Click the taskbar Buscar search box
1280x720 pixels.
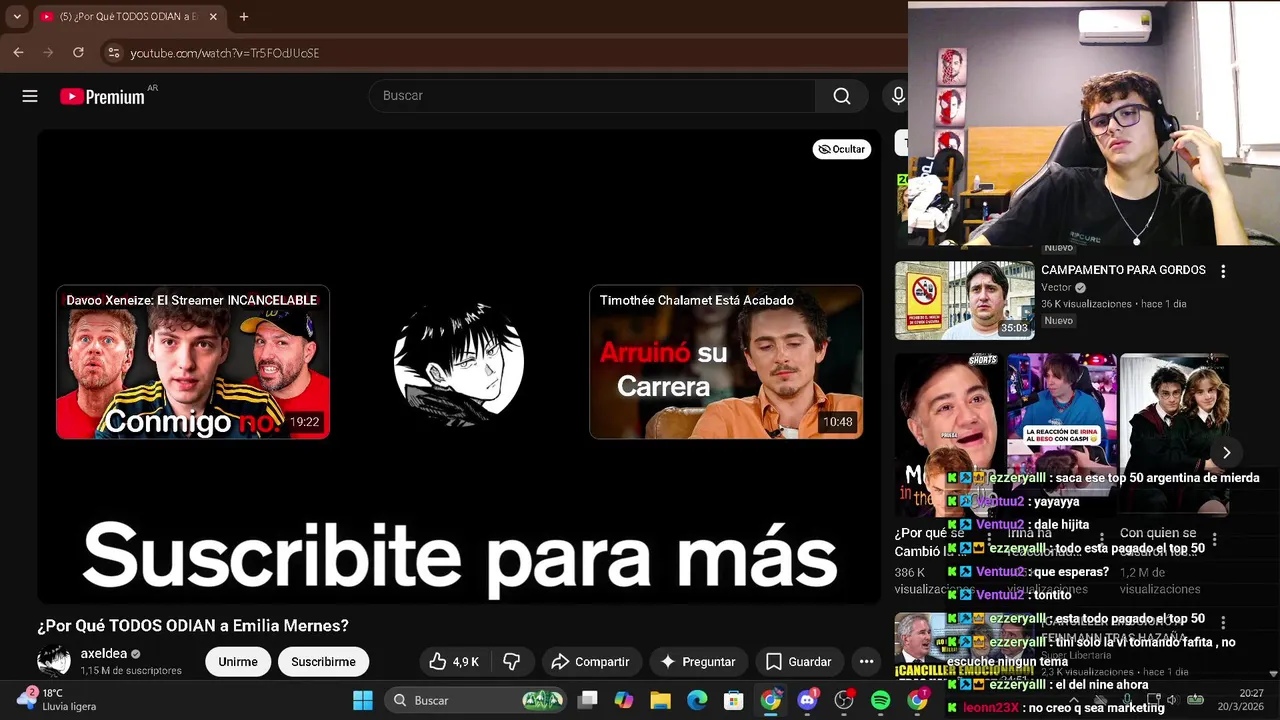pyautogui.click(x=476, y=700)
